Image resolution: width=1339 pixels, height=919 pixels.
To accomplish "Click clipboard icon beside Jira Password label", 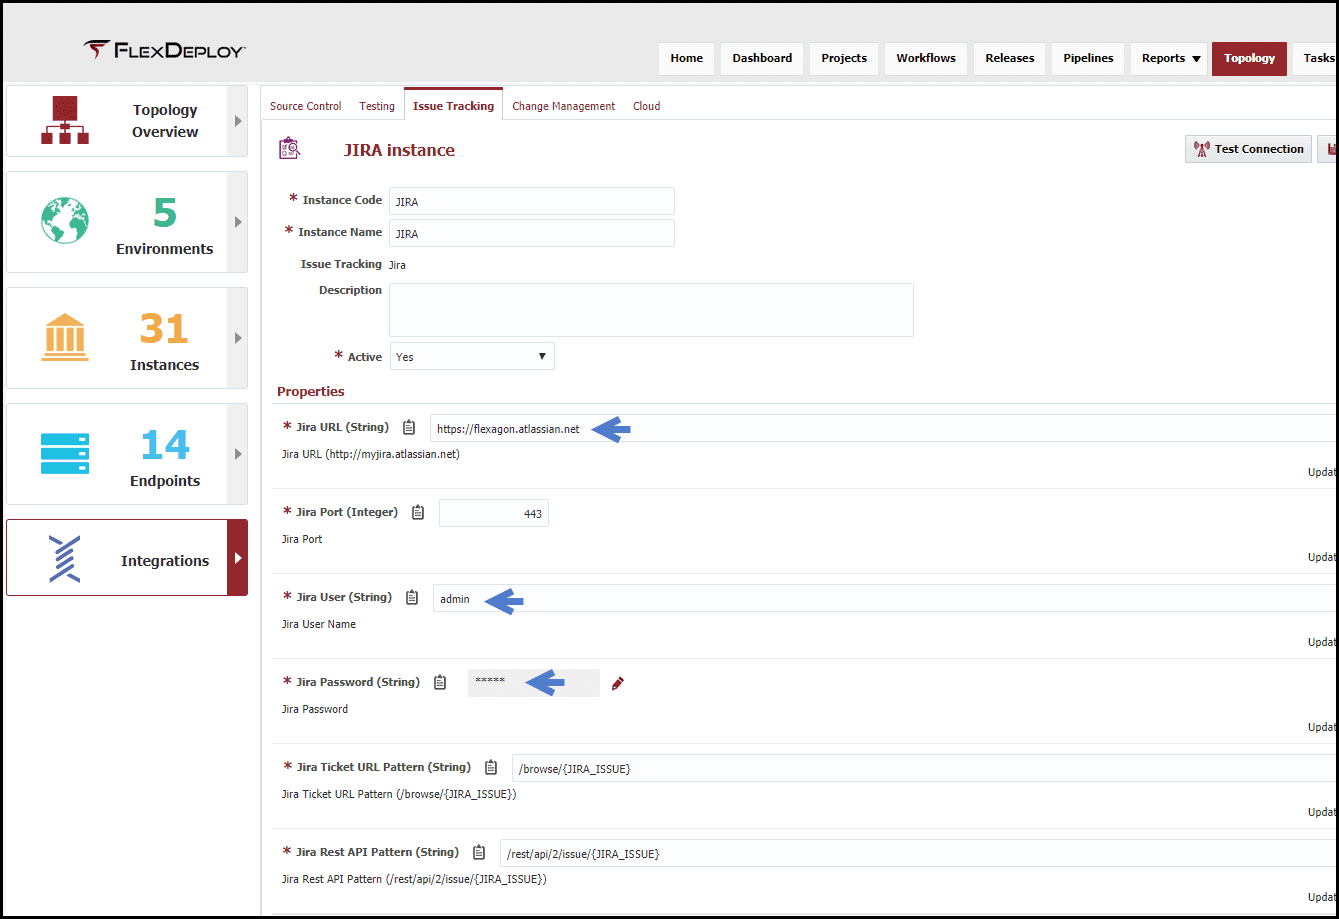I will (440, 682).
